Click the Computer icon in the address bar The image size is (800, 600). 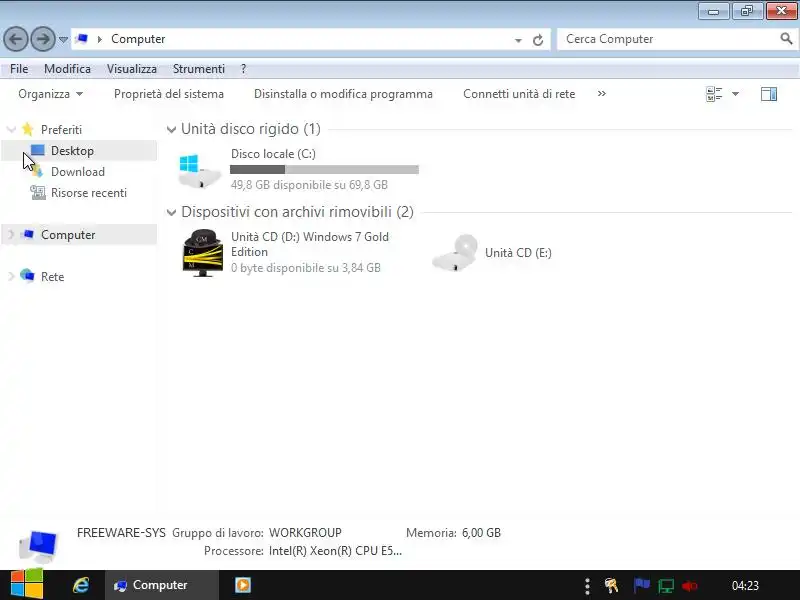82,39
